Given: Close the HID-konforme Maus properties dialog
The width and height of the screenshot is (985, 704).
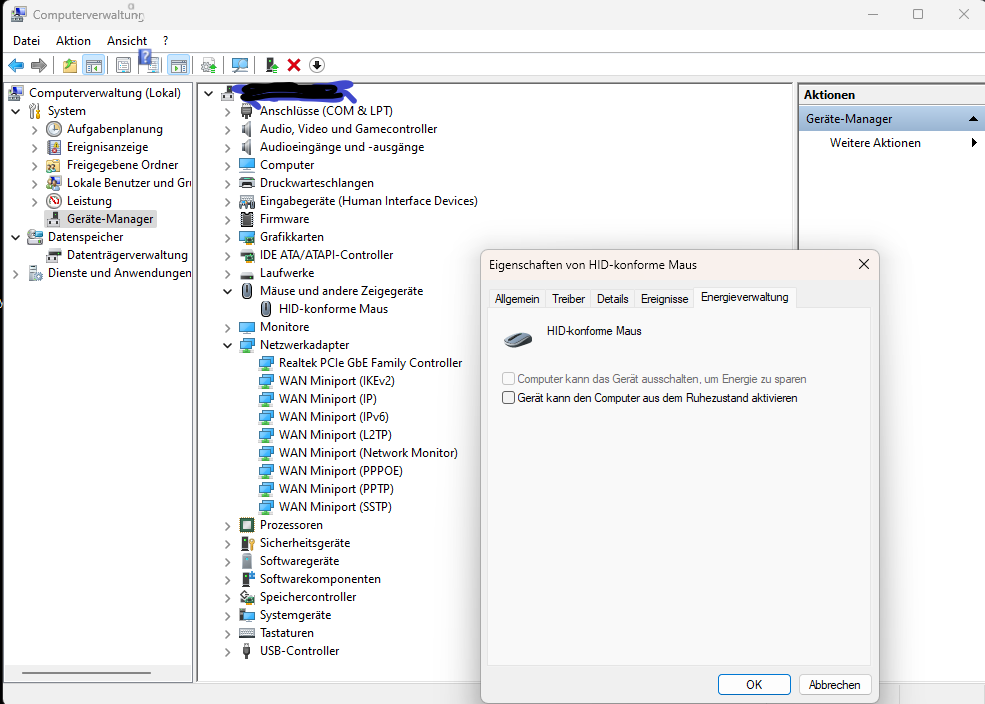Looking at the screenshot, I should point(864,264).
